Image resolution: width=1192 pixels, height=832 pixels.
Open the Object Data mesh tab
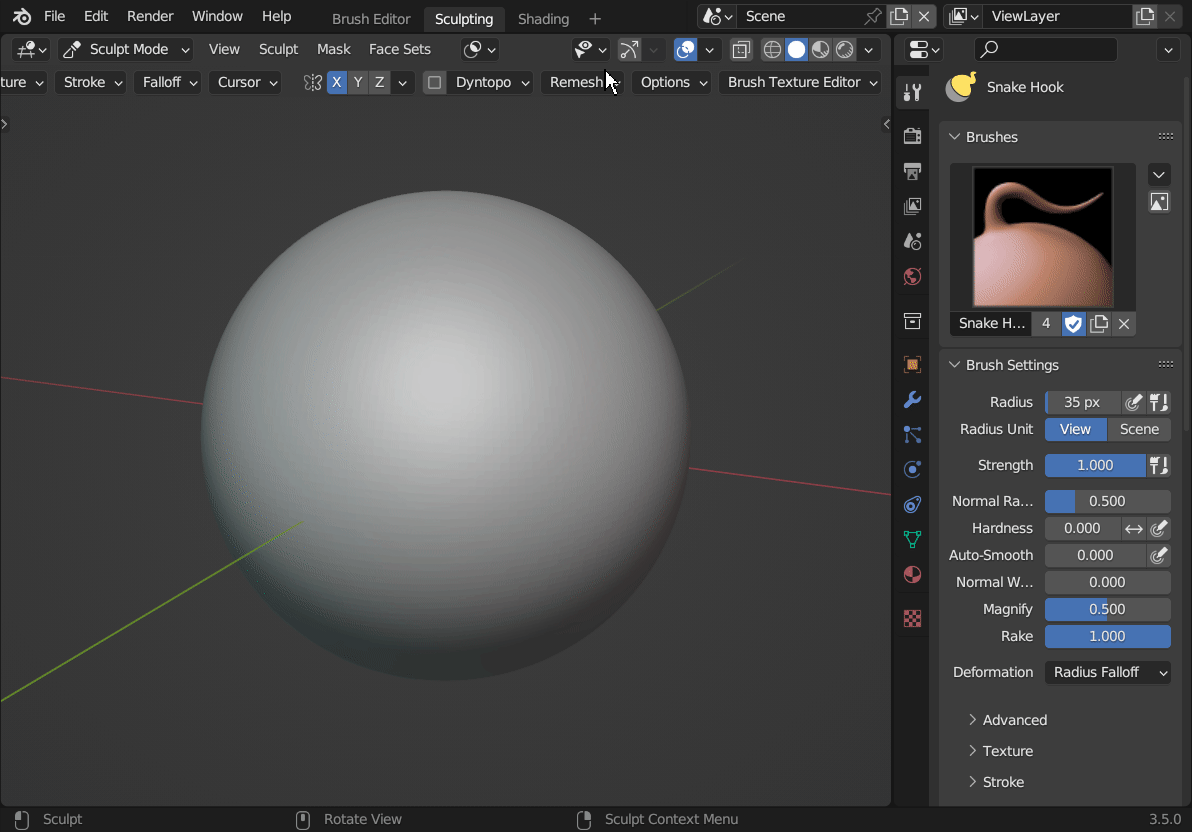click(912, 539)
